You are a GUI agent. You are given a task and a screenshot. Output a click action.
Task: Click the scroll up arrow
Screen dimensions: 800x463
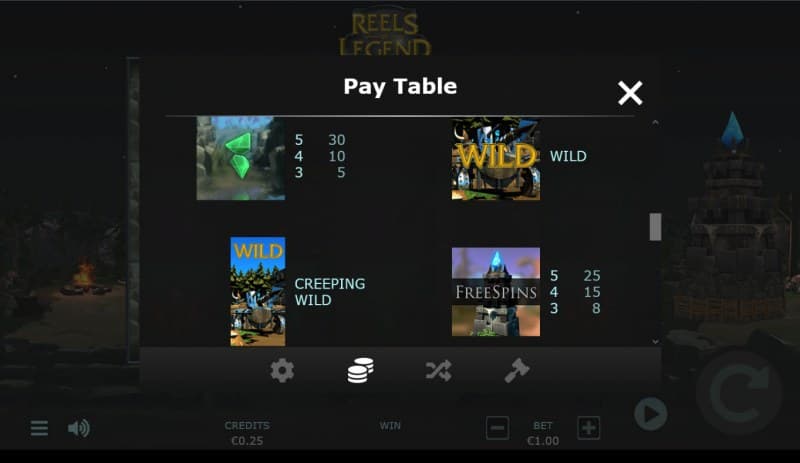(x=655, y=123)
